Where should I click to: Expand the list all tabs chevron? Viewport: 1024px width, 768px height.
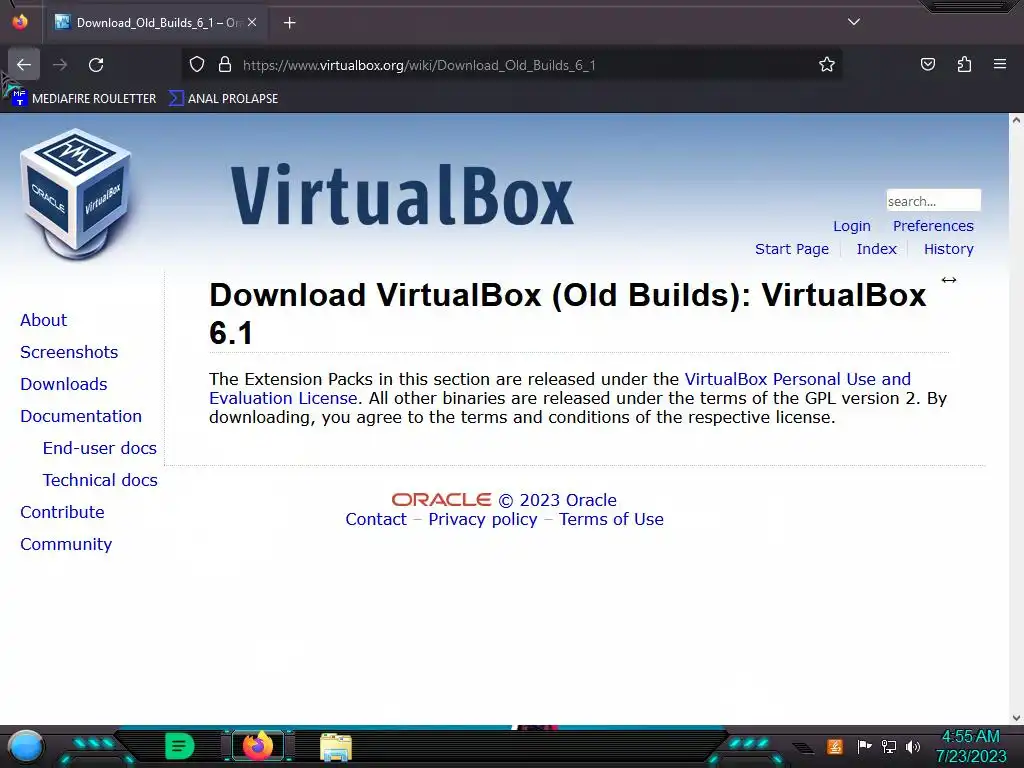point(854,22)
